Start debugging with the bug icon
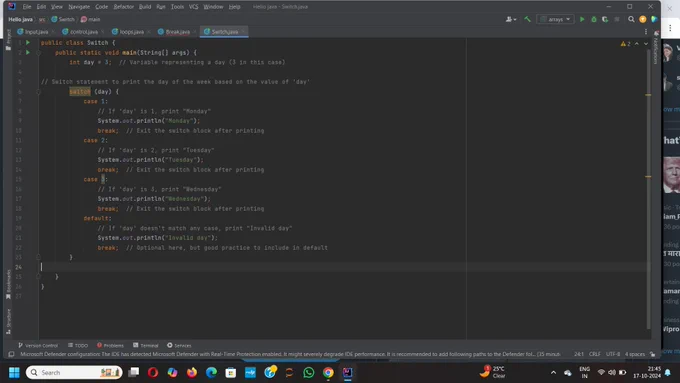Image resolution: width=680 pixels, height=383 pixels. coord(594,19)
